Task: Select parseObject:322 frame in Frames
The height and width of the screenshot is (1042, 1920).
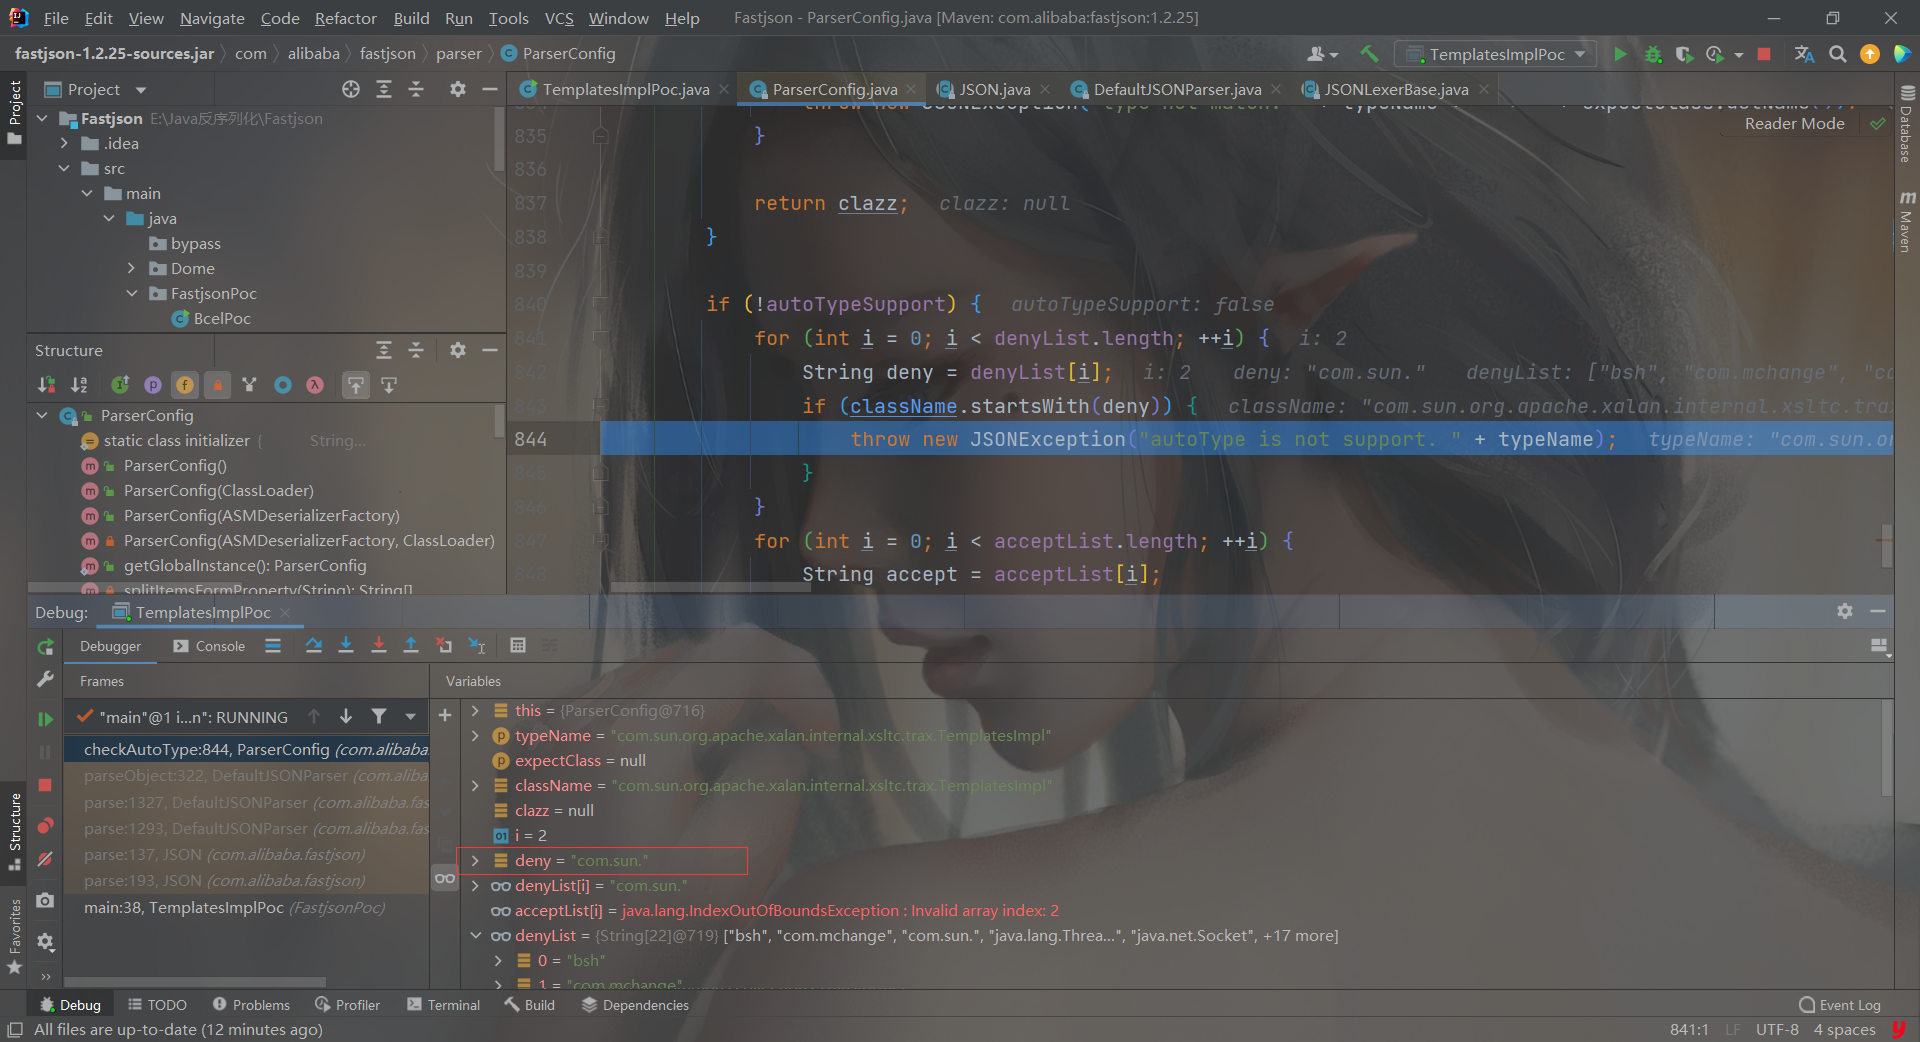Action: coord(247,775)
